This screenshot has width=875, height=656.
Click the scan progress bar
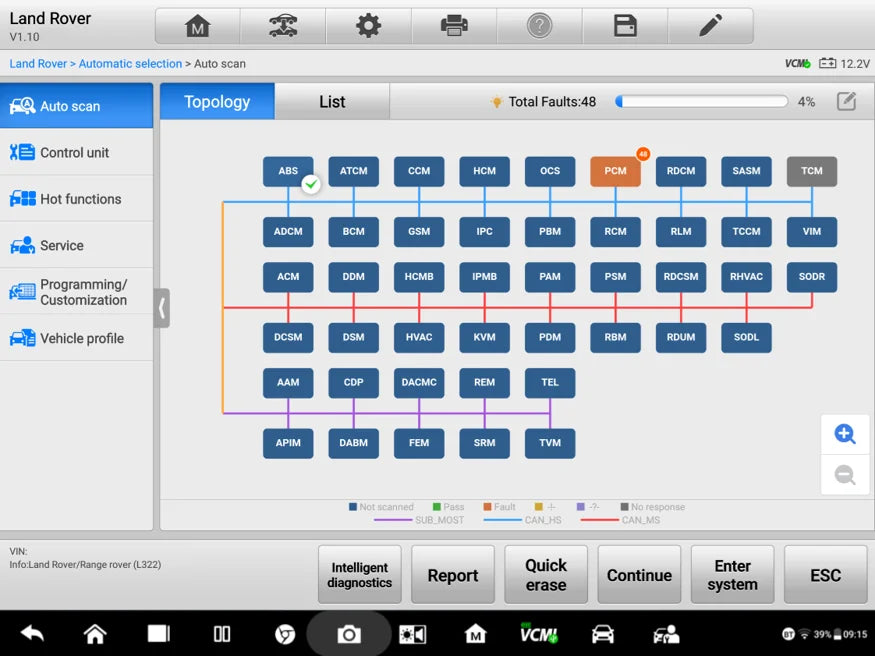click(x=701, y=102)
